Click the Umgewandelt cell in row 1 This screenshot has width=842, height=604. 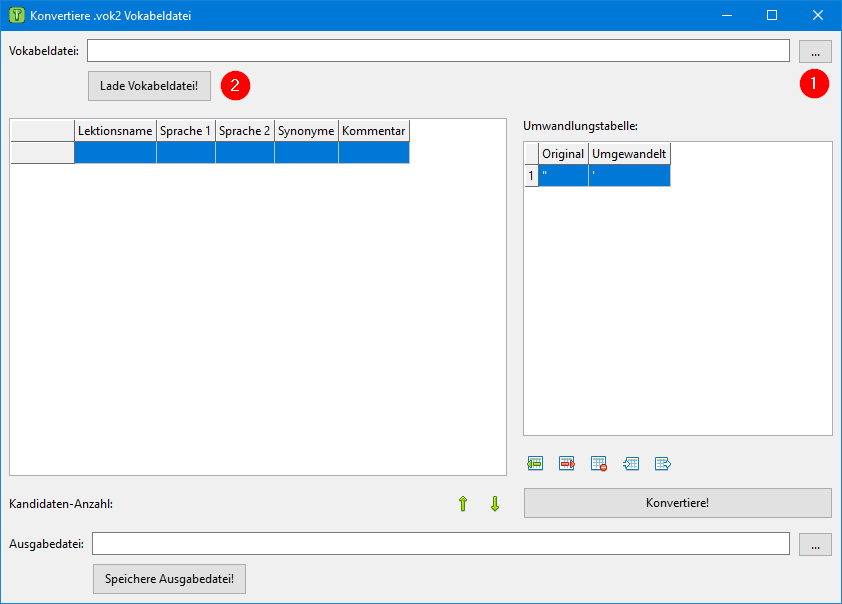[629, 176]
